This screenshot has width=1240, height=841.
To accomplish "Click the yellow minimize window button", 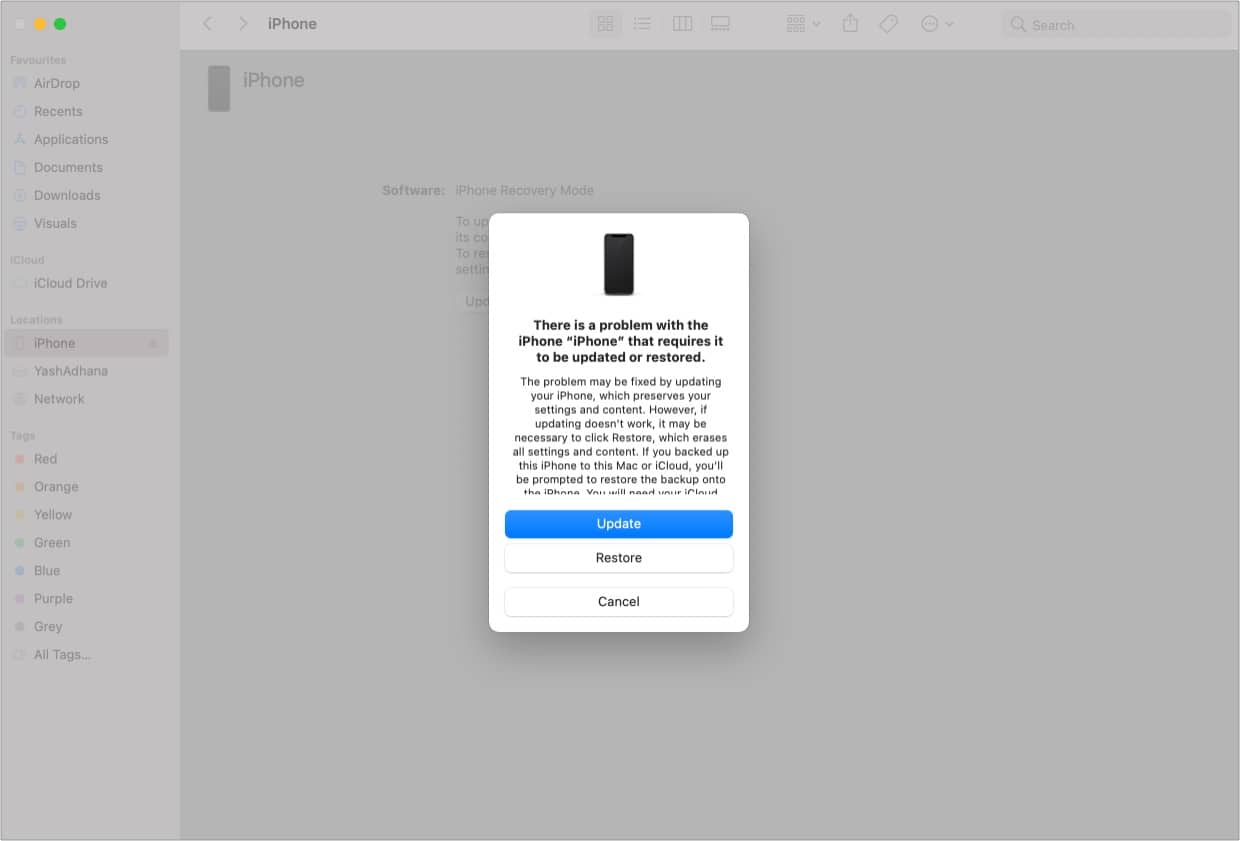I will (40, 24).
